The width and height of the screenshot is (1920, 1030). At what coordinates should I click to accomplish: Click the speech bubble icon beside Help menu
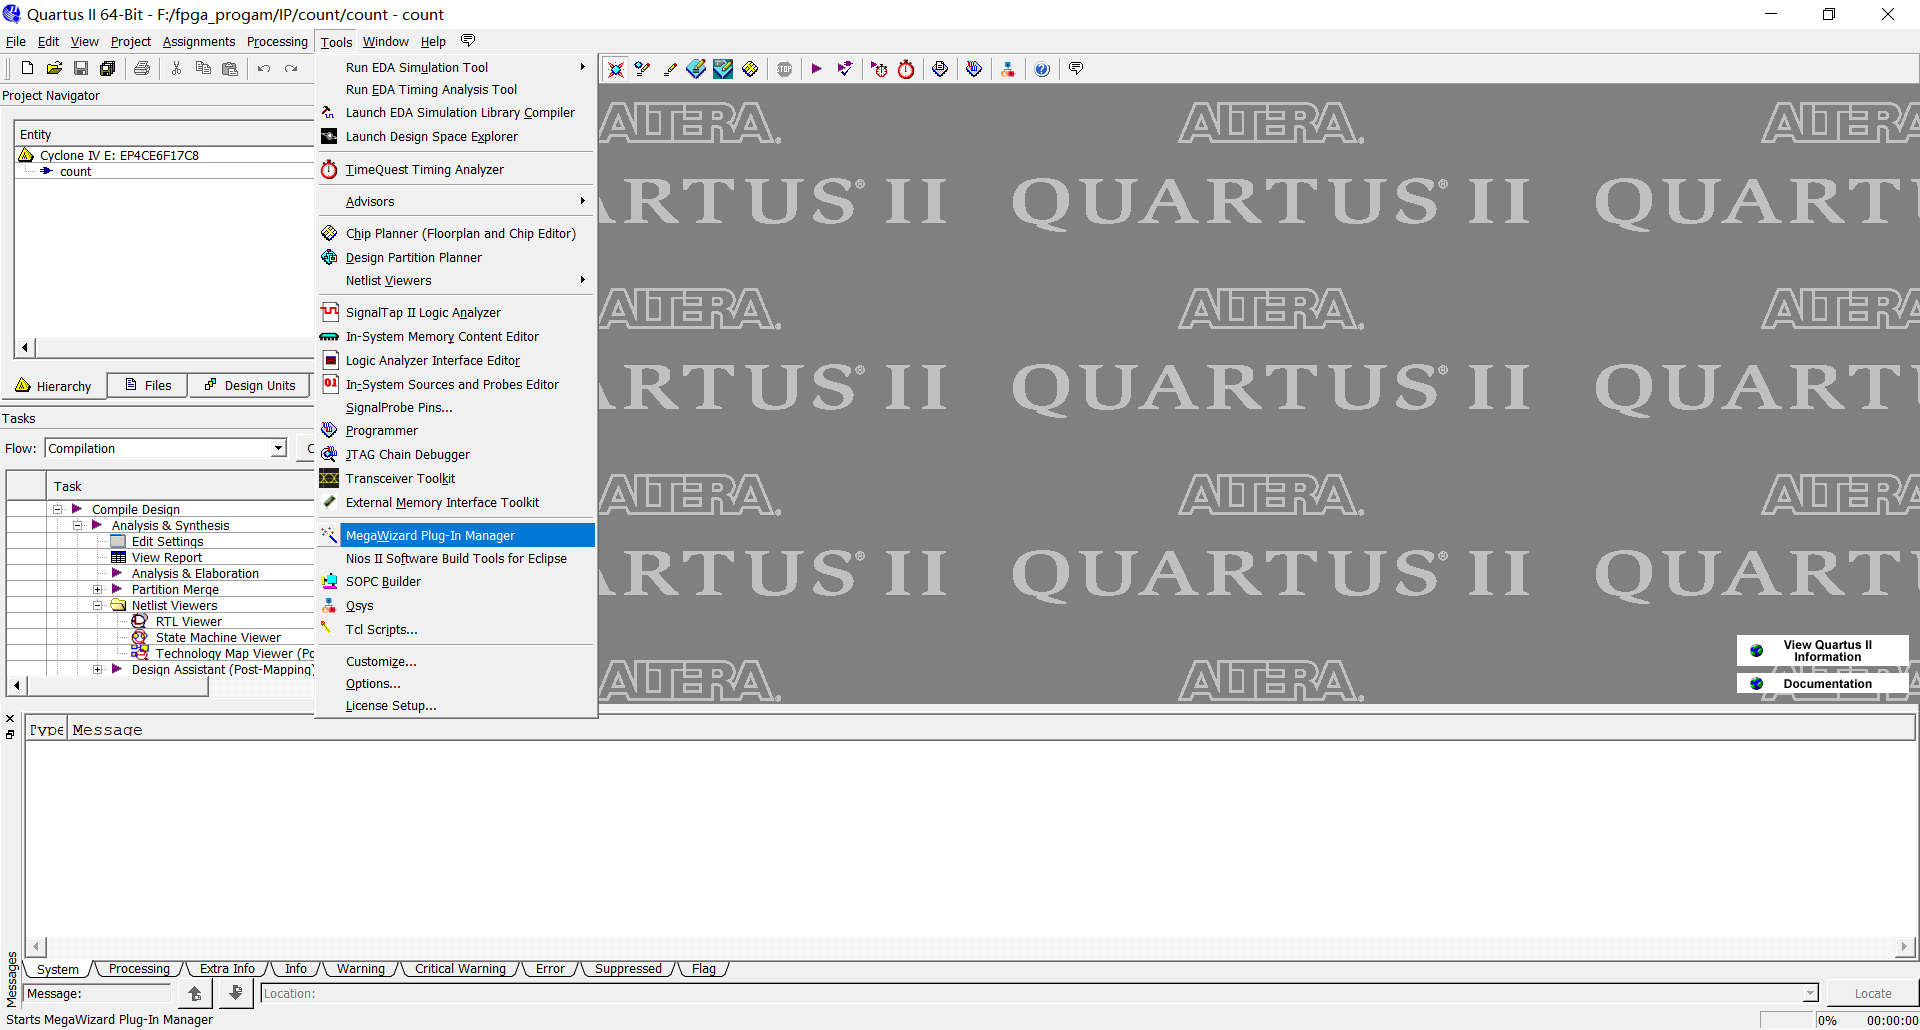(x=468, y=41)
